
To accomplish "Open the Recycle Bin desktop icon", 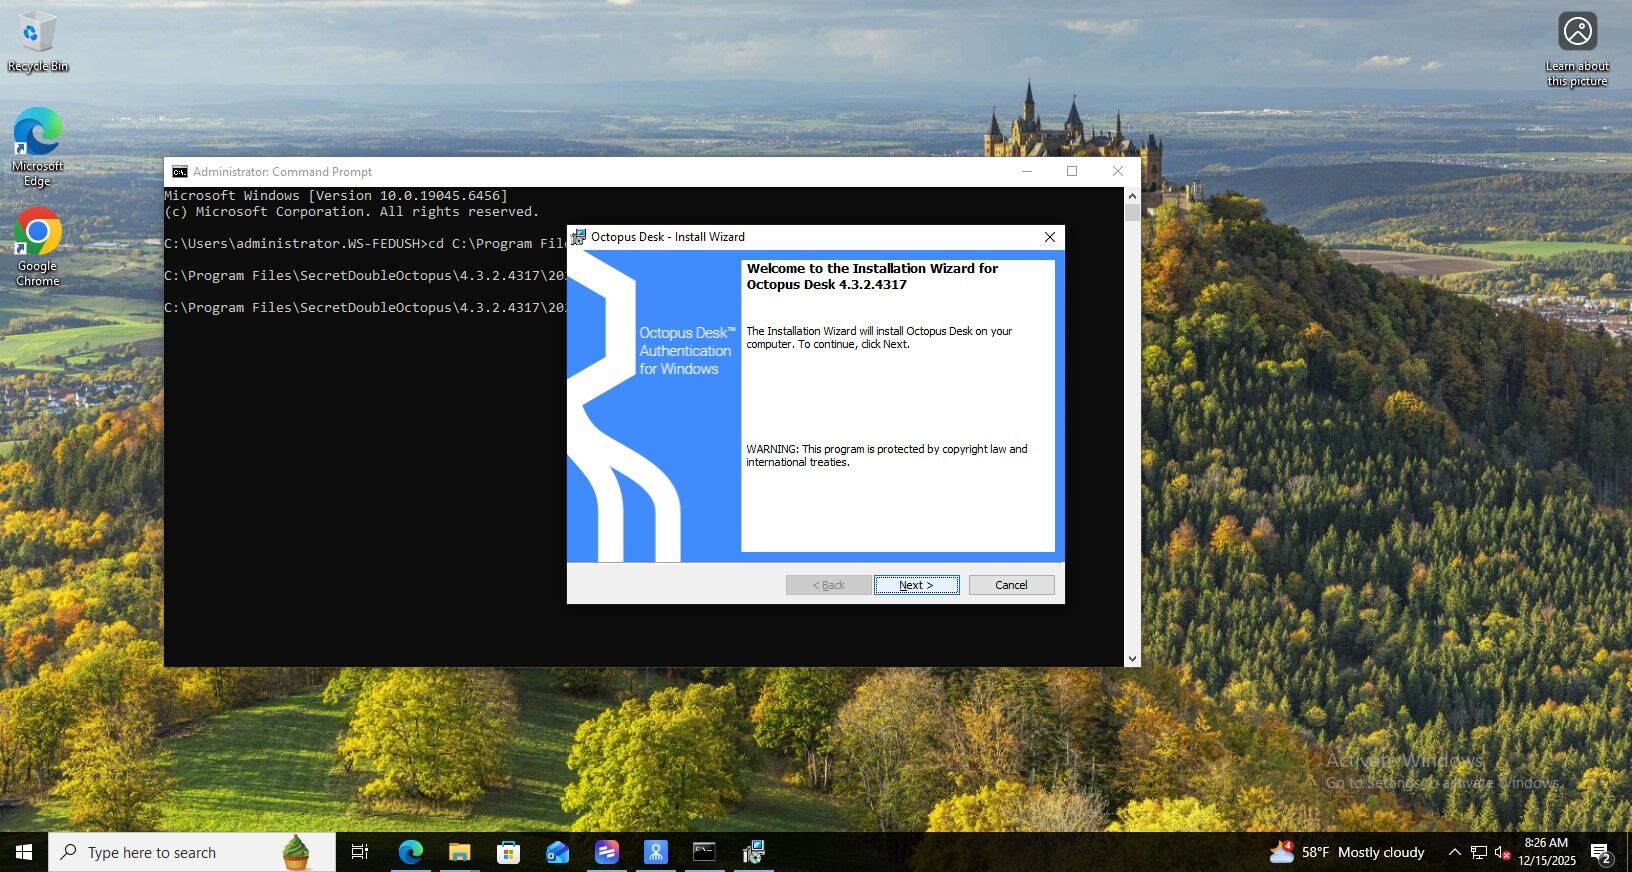I will point(38,42).
